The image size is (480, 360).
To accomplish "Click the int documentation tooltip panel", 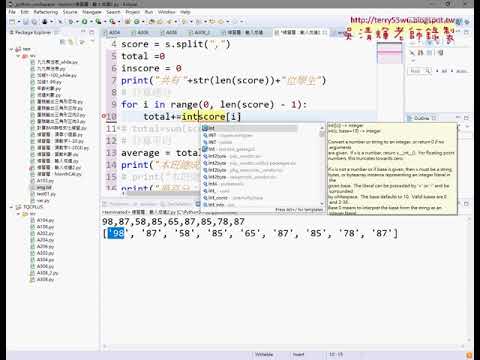I will (x=392, y=169).
